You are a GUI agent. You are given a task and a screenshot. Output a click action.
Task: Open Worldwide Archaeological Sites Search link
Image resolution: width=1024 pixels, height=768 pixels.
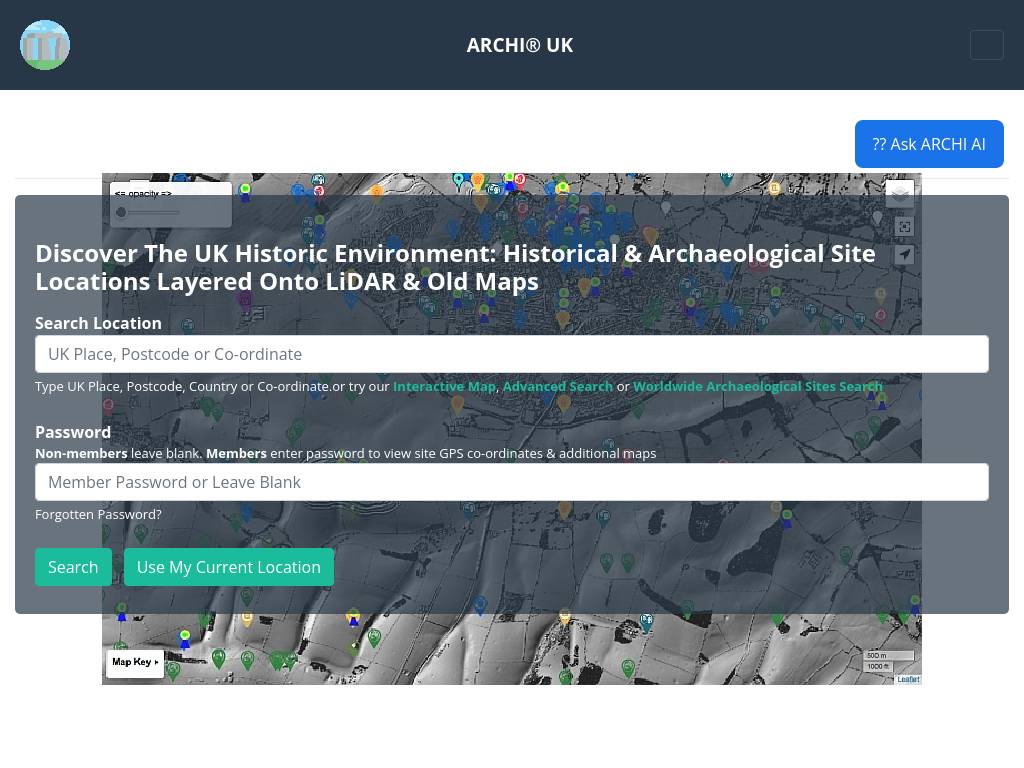tap(758, 387)
